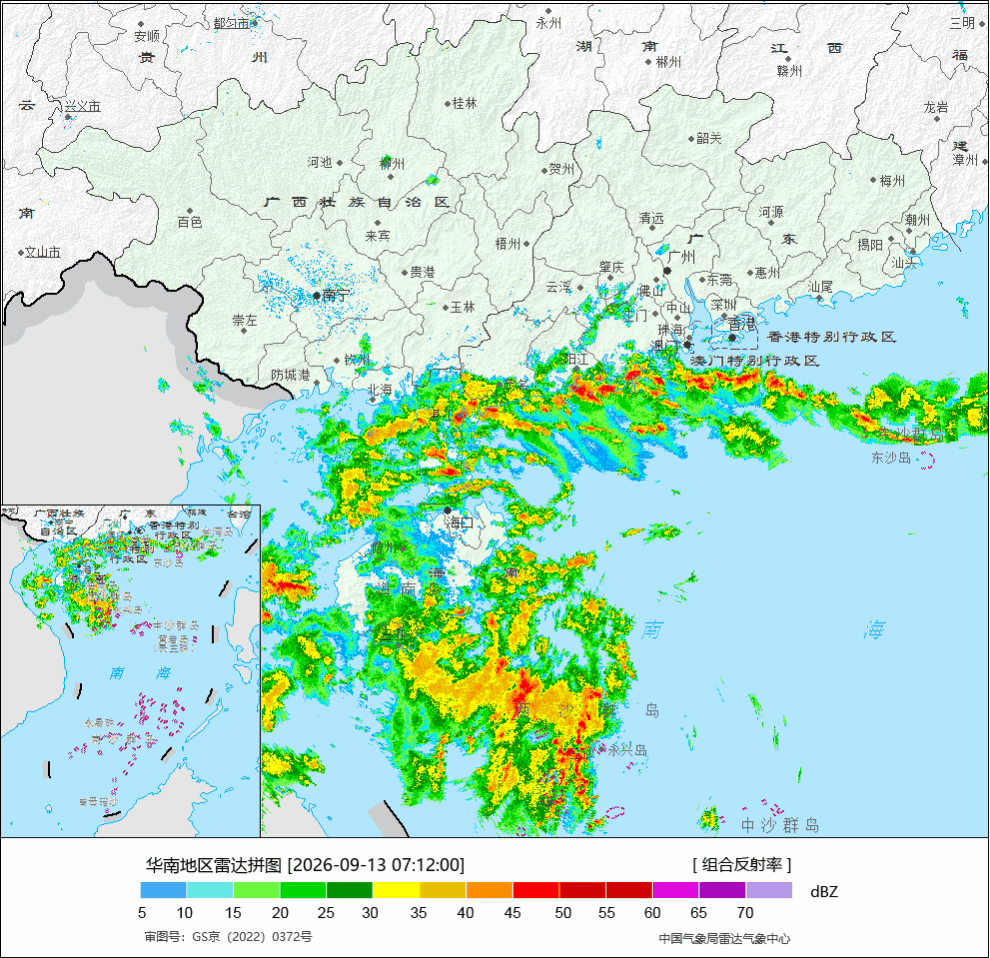Click the 揭阳 city label
The width and height of the screenshot is (990, 958).
pos(870,244)
